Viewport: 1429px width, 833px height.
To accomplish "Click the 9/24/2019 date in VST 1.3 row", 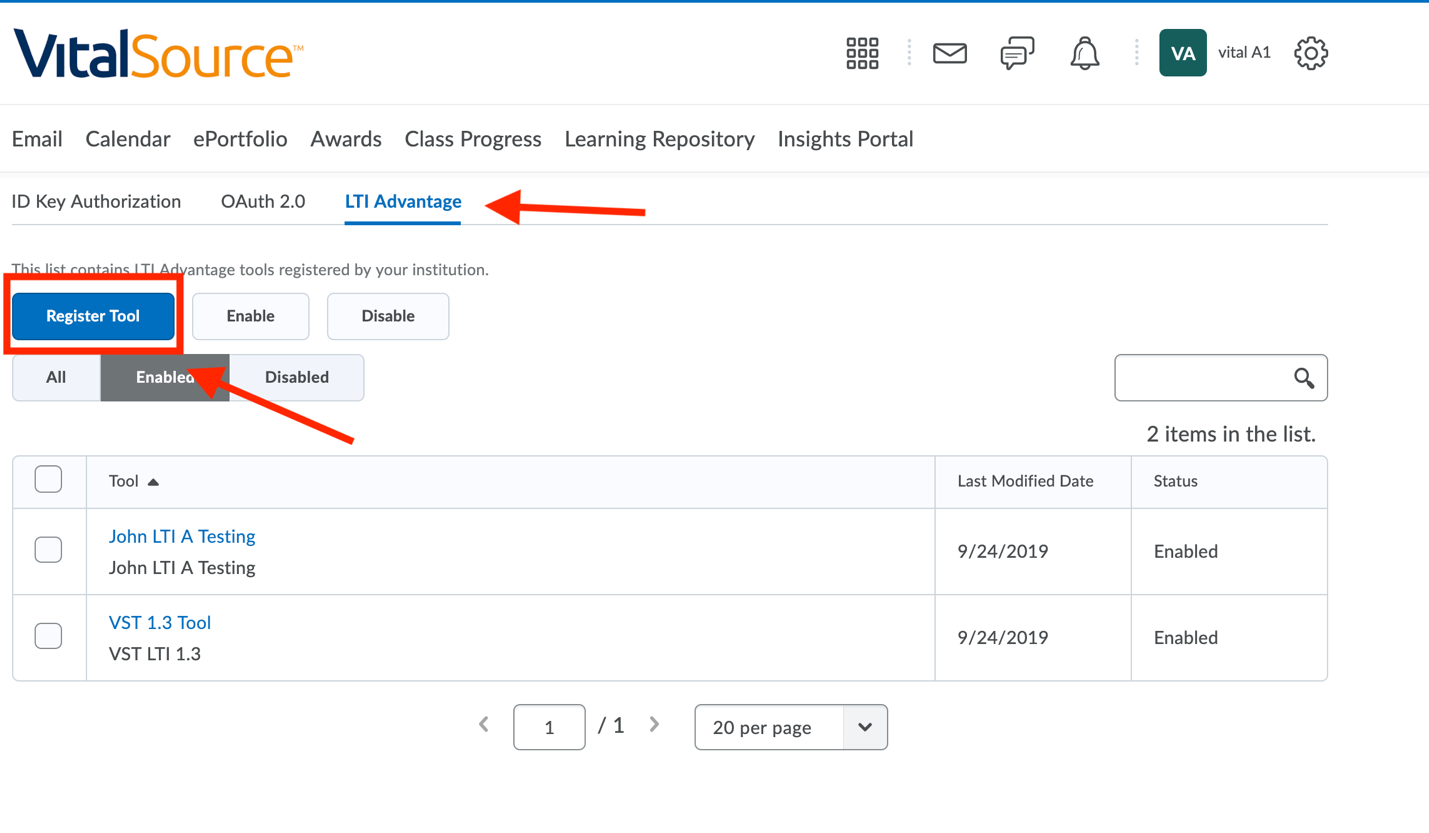I will (x=1003, y=637).
